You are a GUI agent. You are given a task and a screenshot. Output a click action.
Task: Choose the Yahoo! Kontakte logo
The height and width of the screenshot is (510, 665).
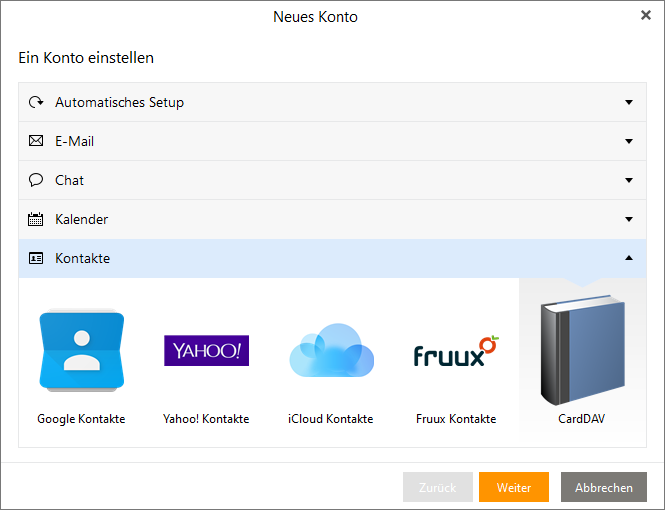pos(206,351)
